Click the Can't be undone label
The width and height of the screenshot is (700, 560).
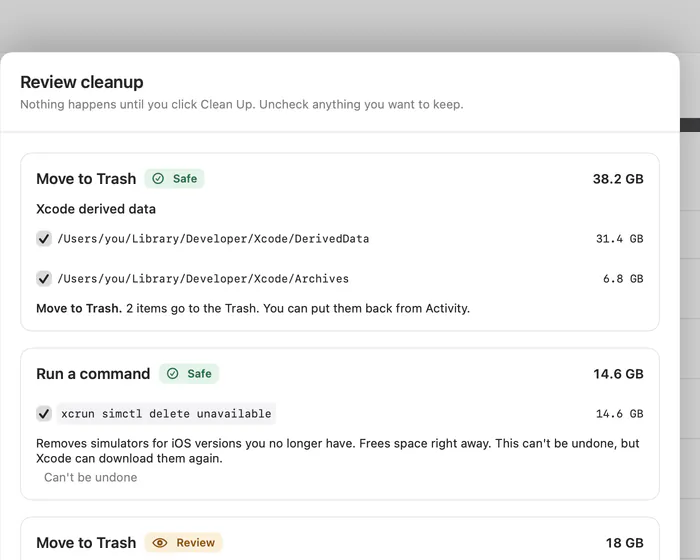click(x=91, y=477)
